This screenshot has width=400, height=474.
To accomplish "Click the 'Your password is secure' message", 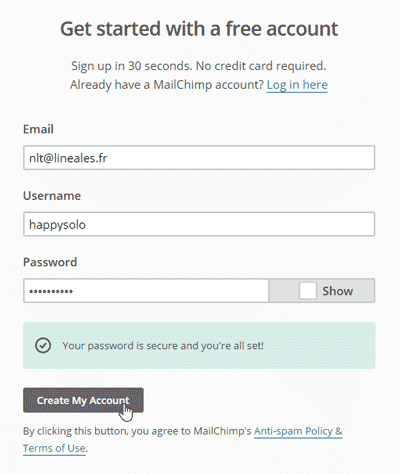I will [x=163, y=346].
